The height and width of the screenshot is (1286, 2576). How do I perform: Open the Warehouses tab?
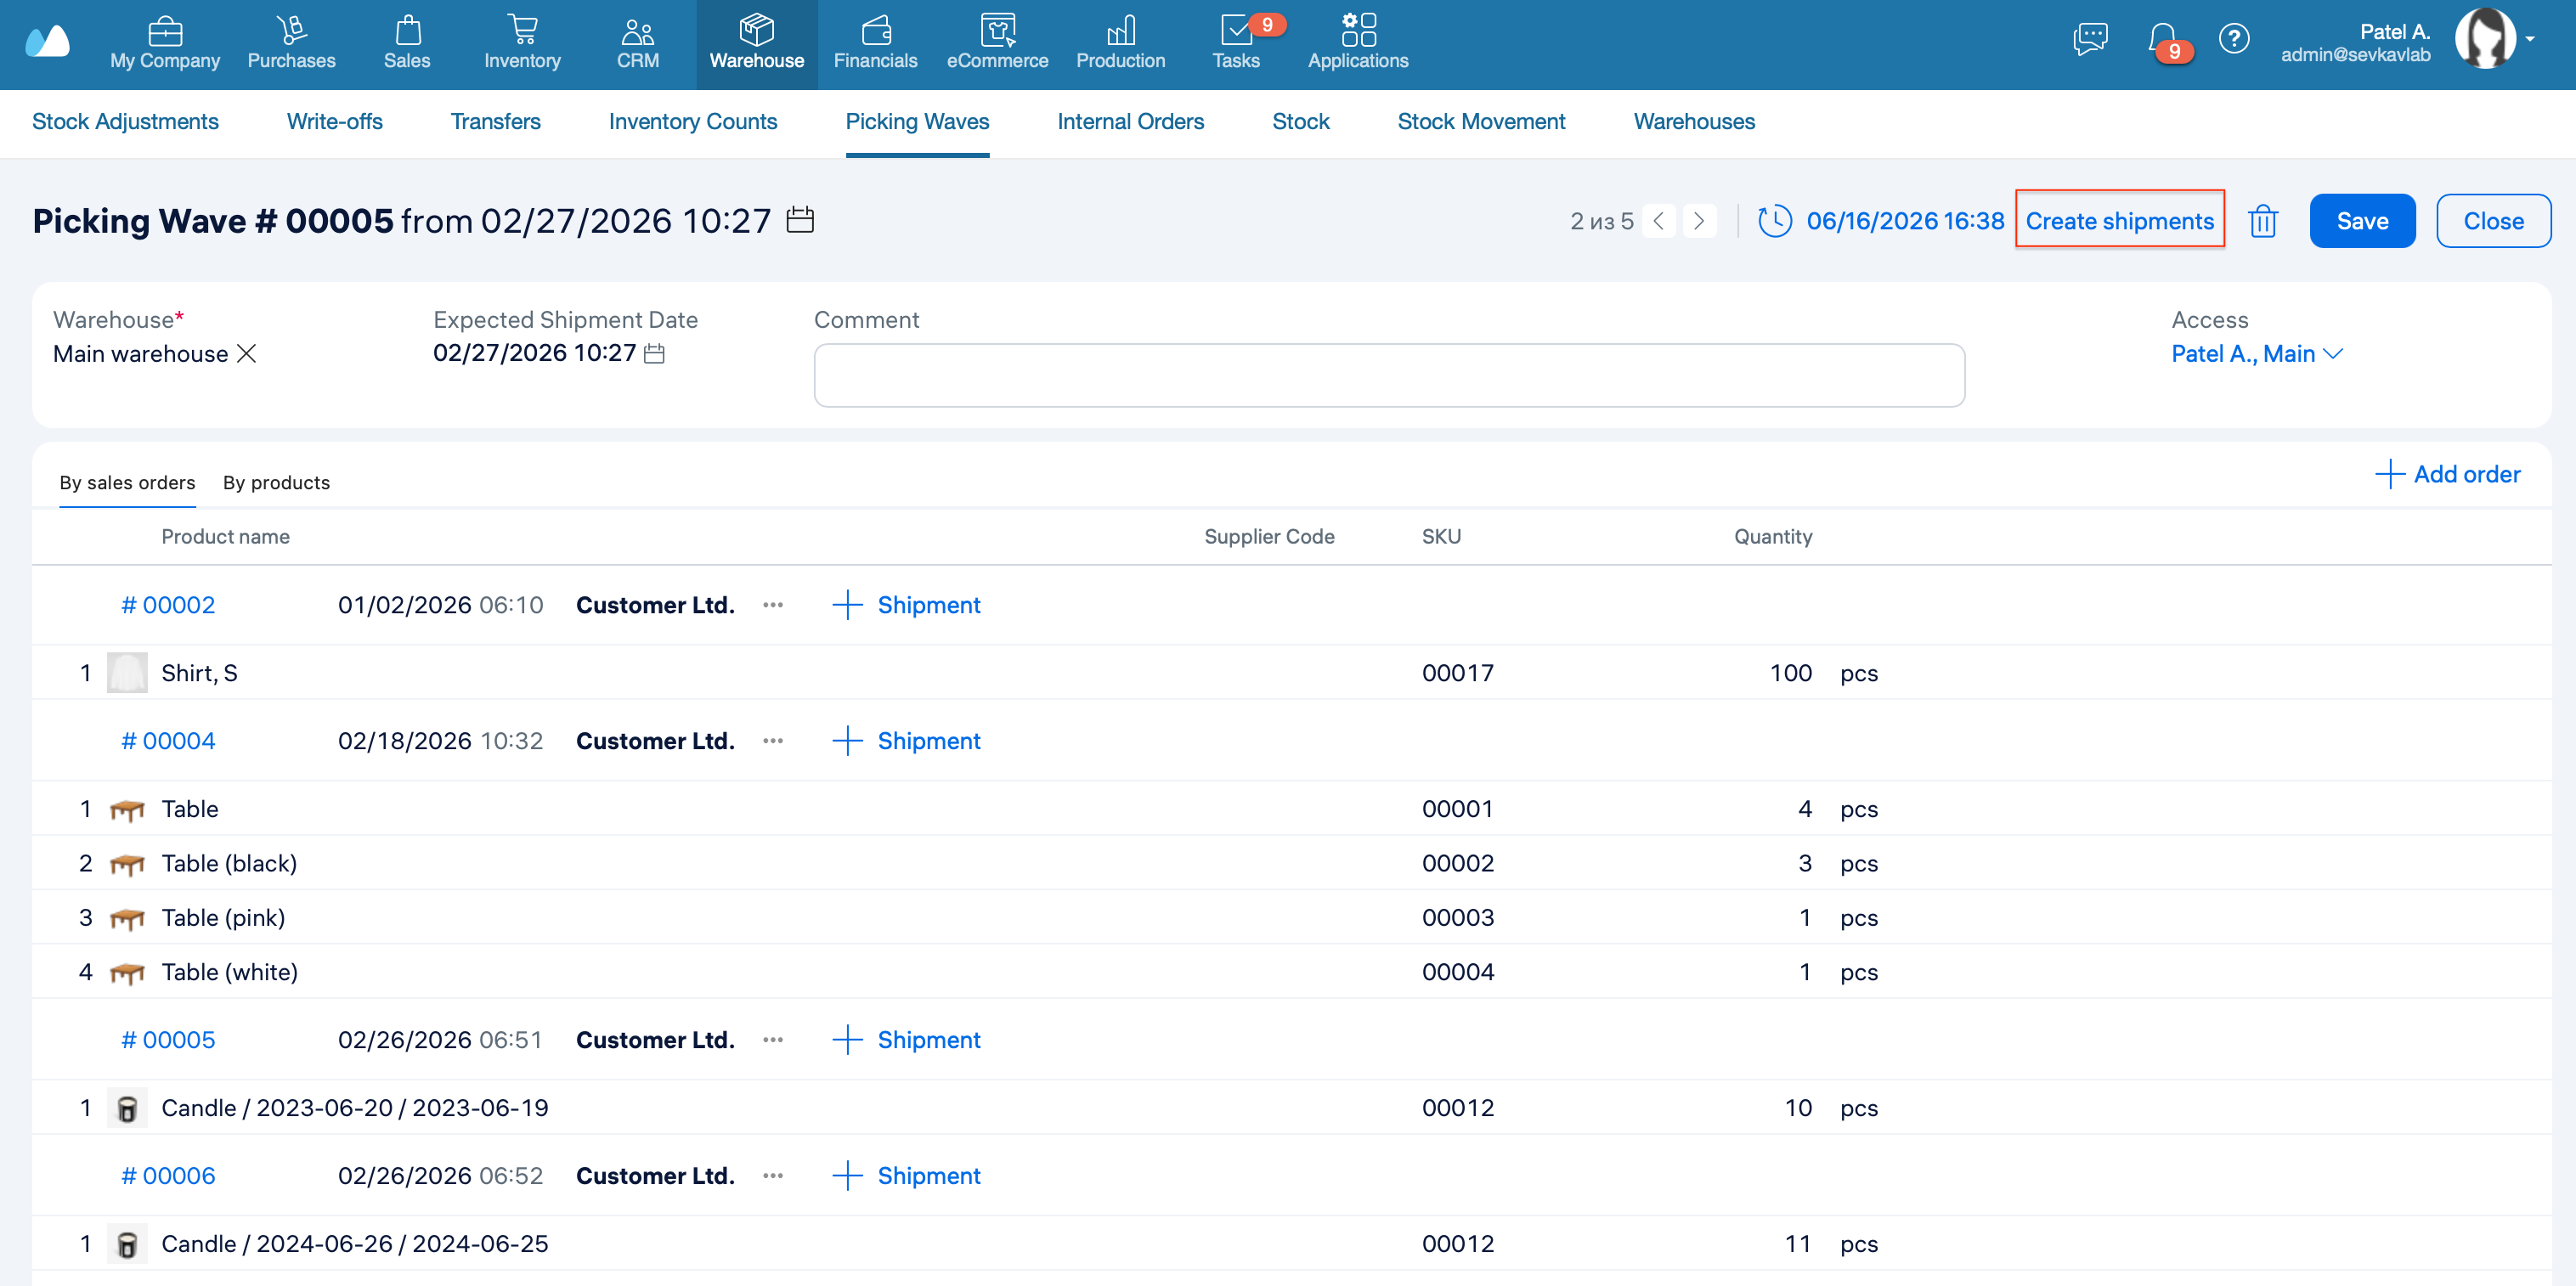click(1694, 121)
